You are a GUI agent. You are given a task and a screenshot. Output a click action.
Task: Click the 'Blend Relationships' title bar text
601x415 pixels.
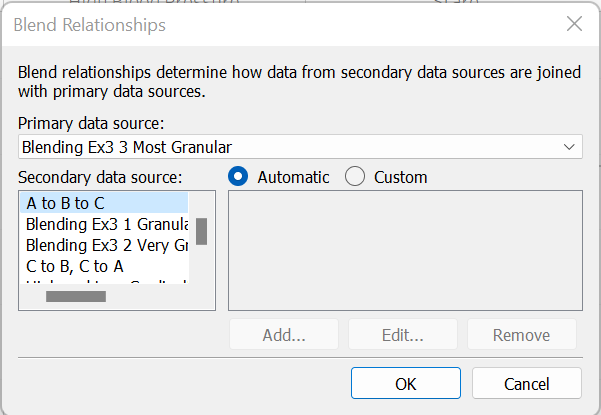(x=90, y=26)
